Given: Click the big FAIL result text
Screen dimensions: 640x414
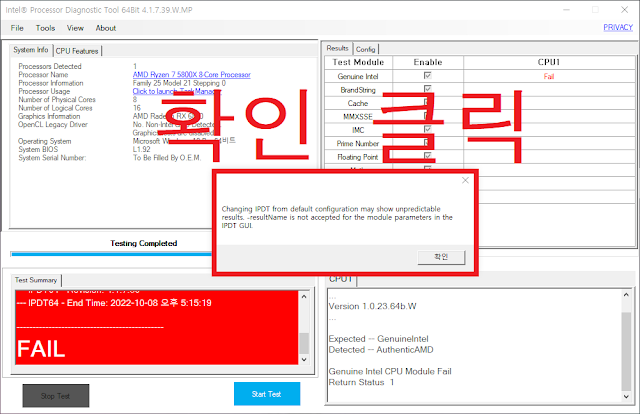Looking at the screenshot, I should coord(41,349).
